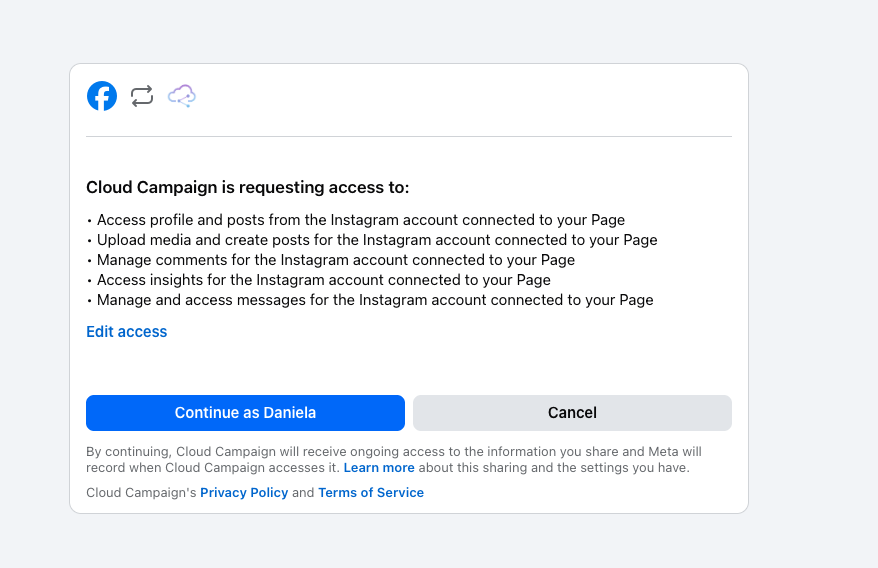
Task: Select the 'Upload media and create posts' line
Action: click(x=376, y=240)
